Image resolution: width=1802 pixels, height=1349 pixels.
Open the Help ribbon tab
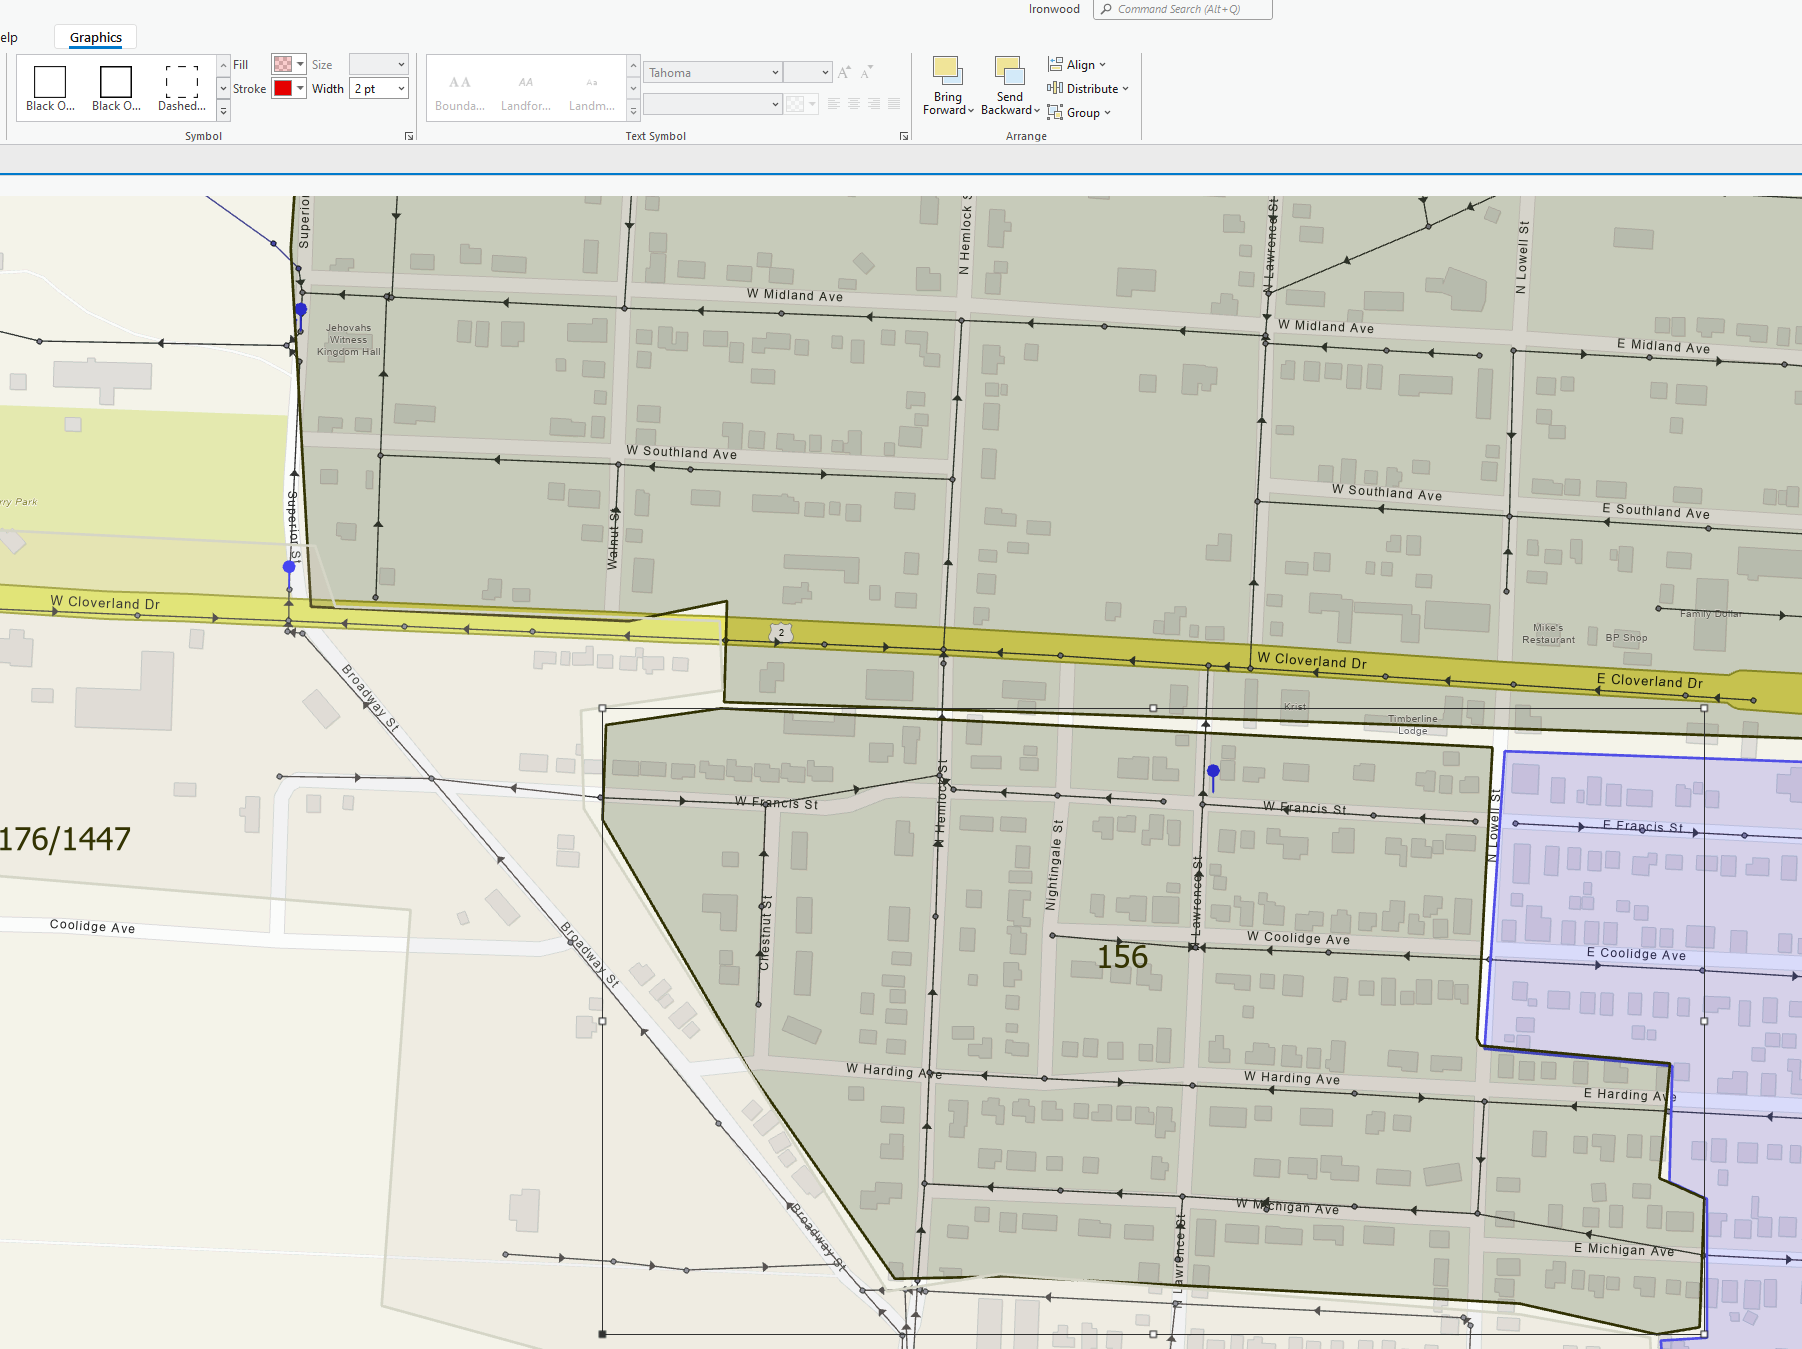[8, 36]
